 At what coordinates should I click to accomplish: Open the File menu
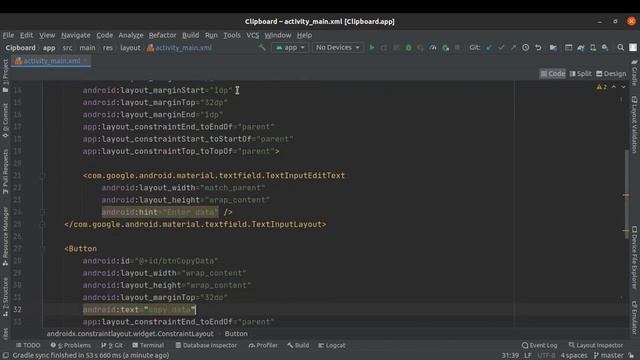[x=8, y=36]
